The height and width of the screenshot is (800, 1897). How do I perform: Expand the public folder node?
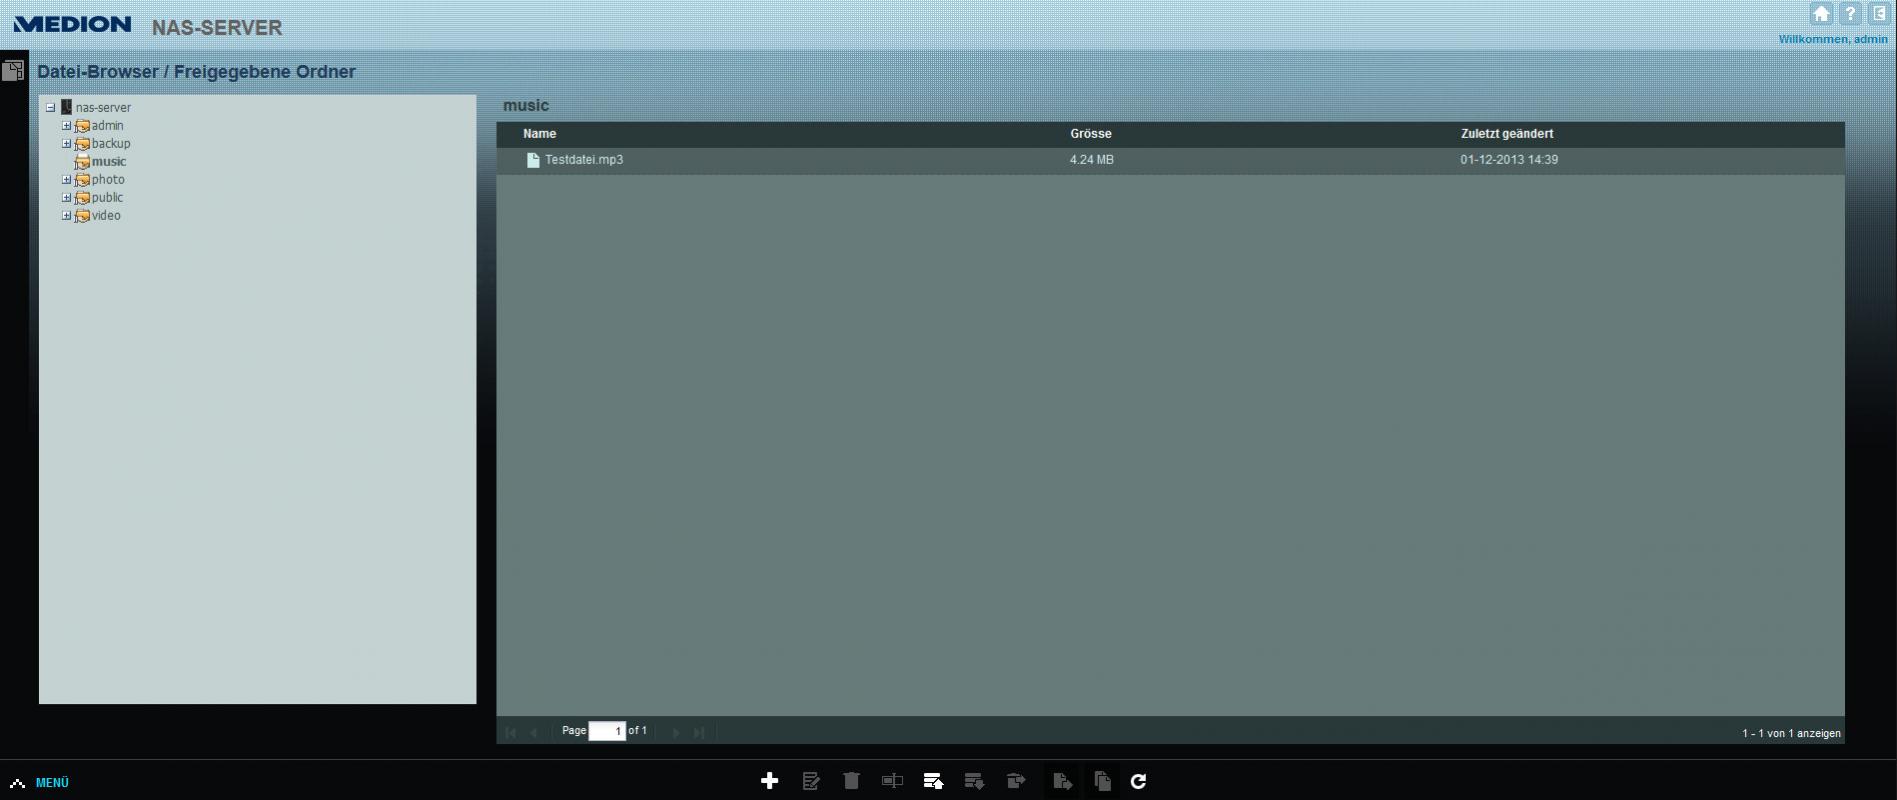coord(67,198)
